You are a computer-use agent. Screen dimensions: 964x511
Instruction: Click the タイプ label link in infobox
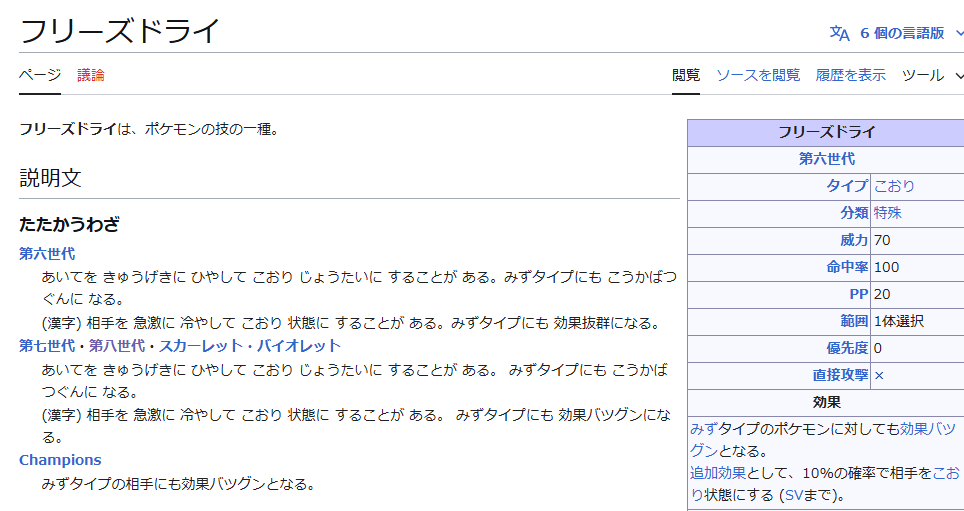pyautogui.click(x=847, y=186)
